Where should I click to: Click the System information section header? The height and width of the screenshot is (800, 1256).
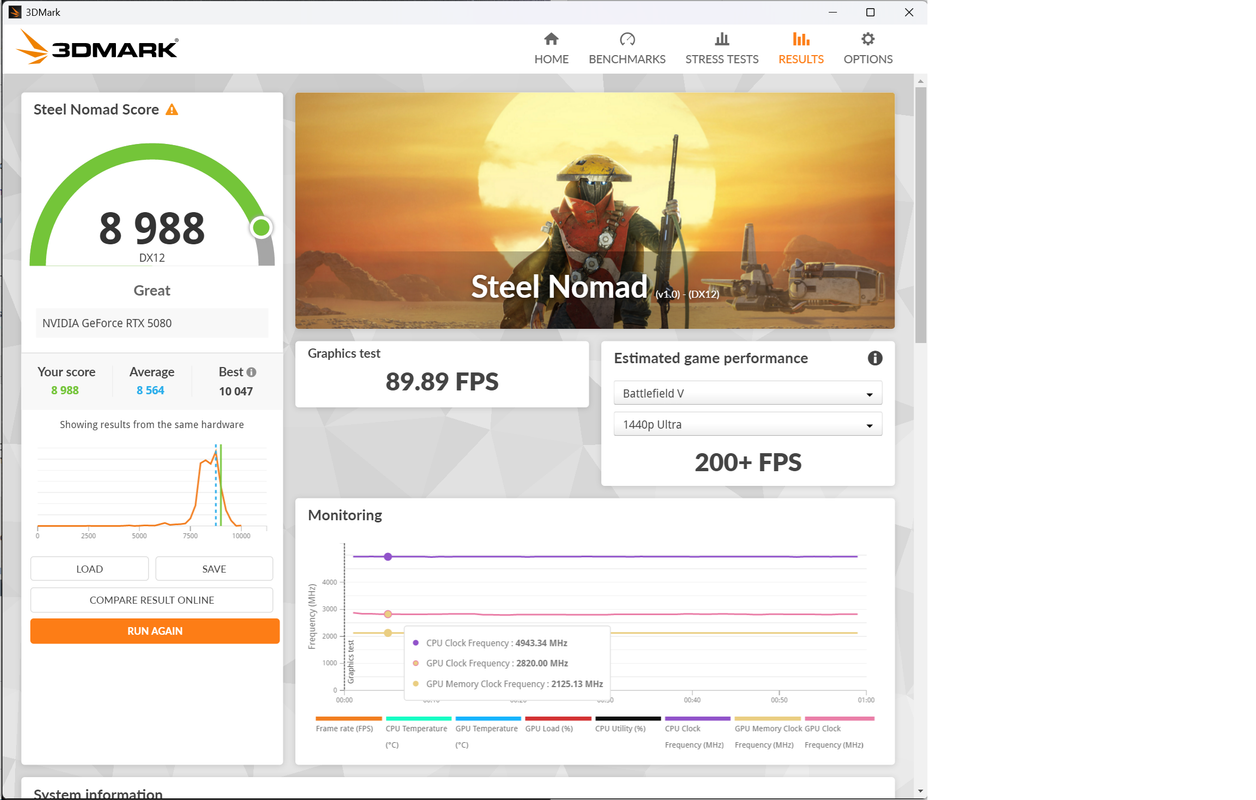tap(98, 794)
